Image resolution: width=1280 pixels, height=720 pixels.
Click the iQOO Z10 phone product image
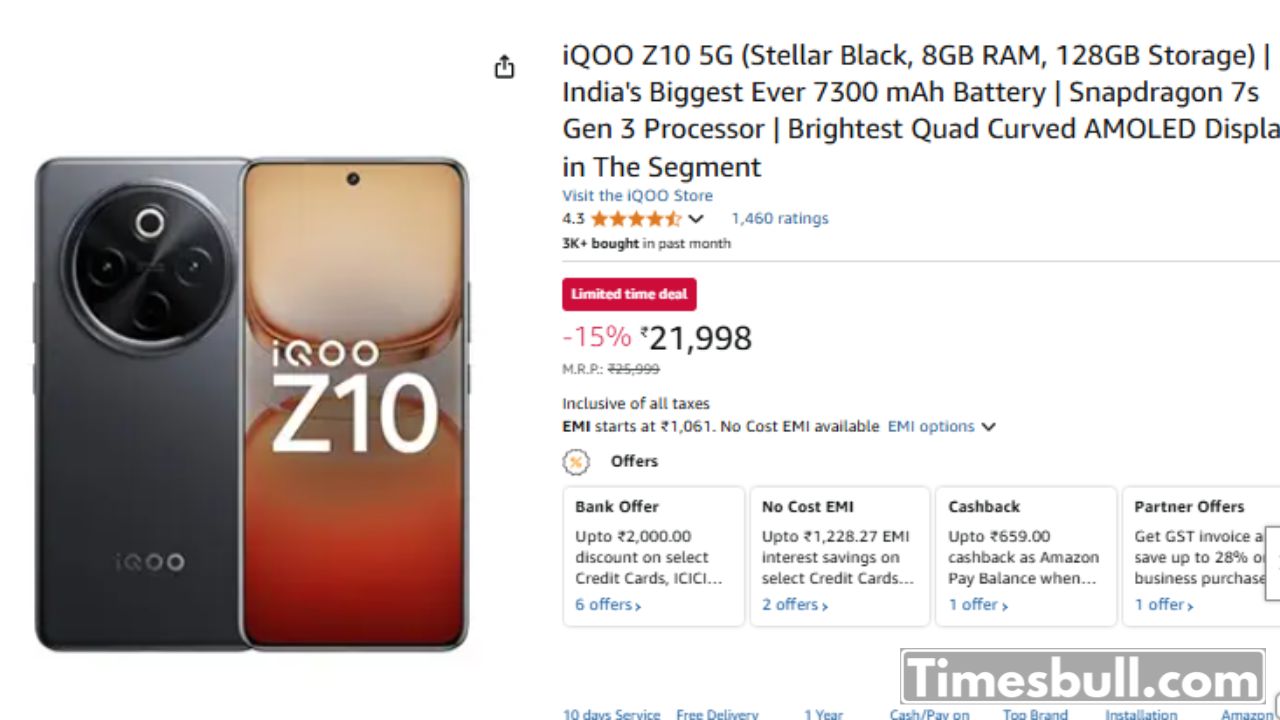(x=252, y=404)
